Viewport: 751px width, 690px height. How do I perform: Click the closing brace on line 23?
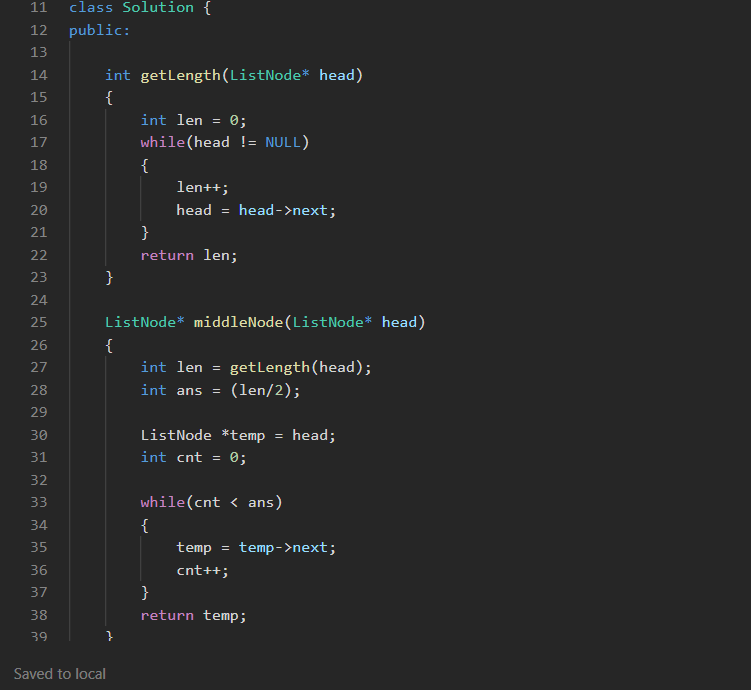pyautogui.click(x=109, y=278)
